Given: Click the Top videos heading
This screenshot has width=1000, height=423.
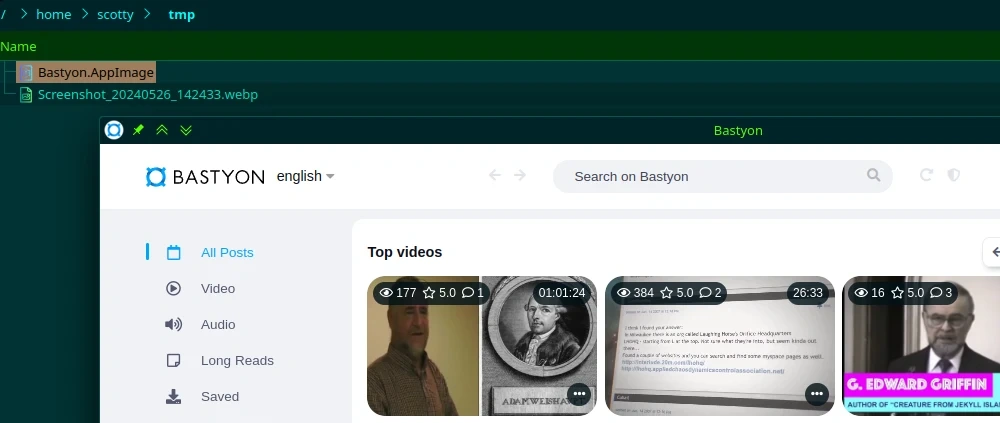Looking at the screenshot, I should pos(405,252).
